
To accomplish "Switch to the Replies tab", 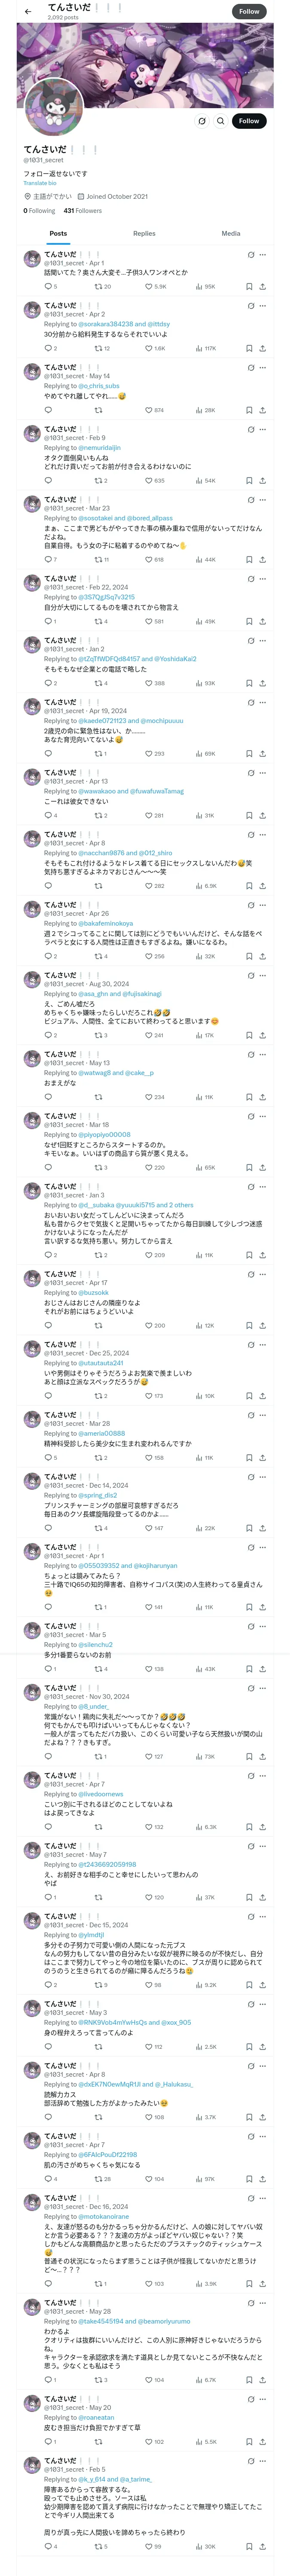I will click(x=144, y=233).
